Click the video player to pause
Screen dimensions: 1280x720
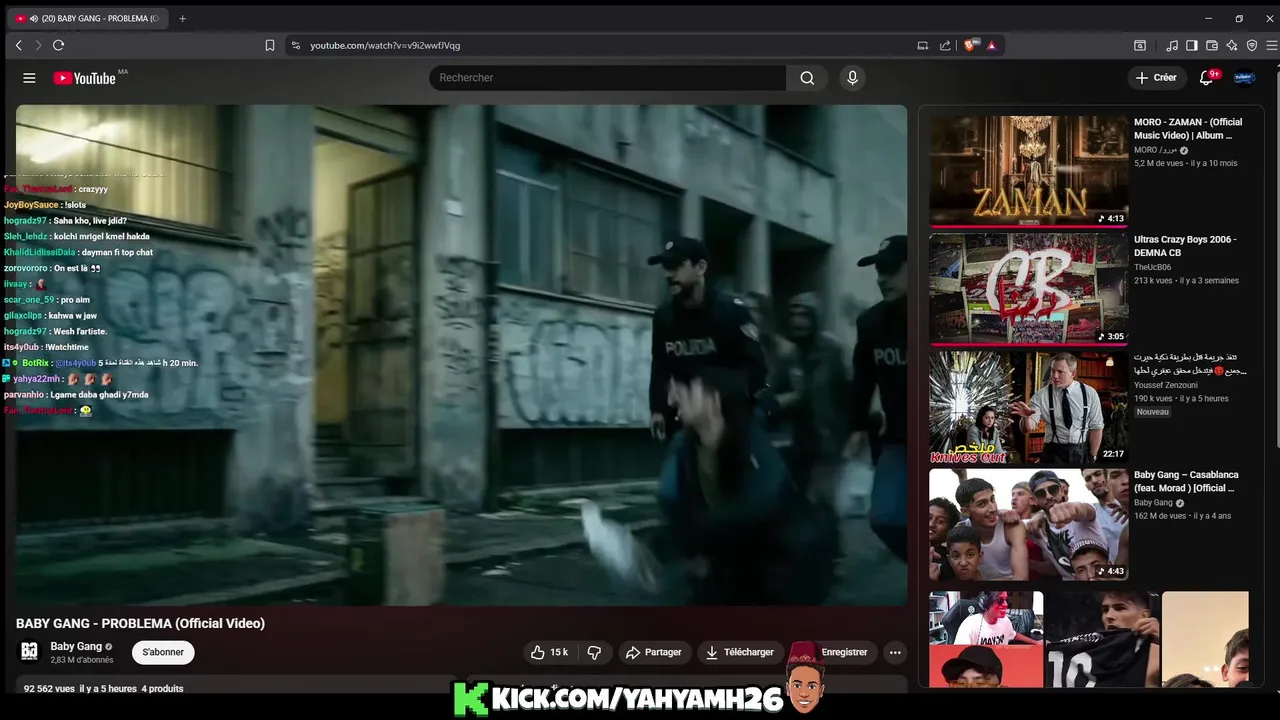(461, 355)
